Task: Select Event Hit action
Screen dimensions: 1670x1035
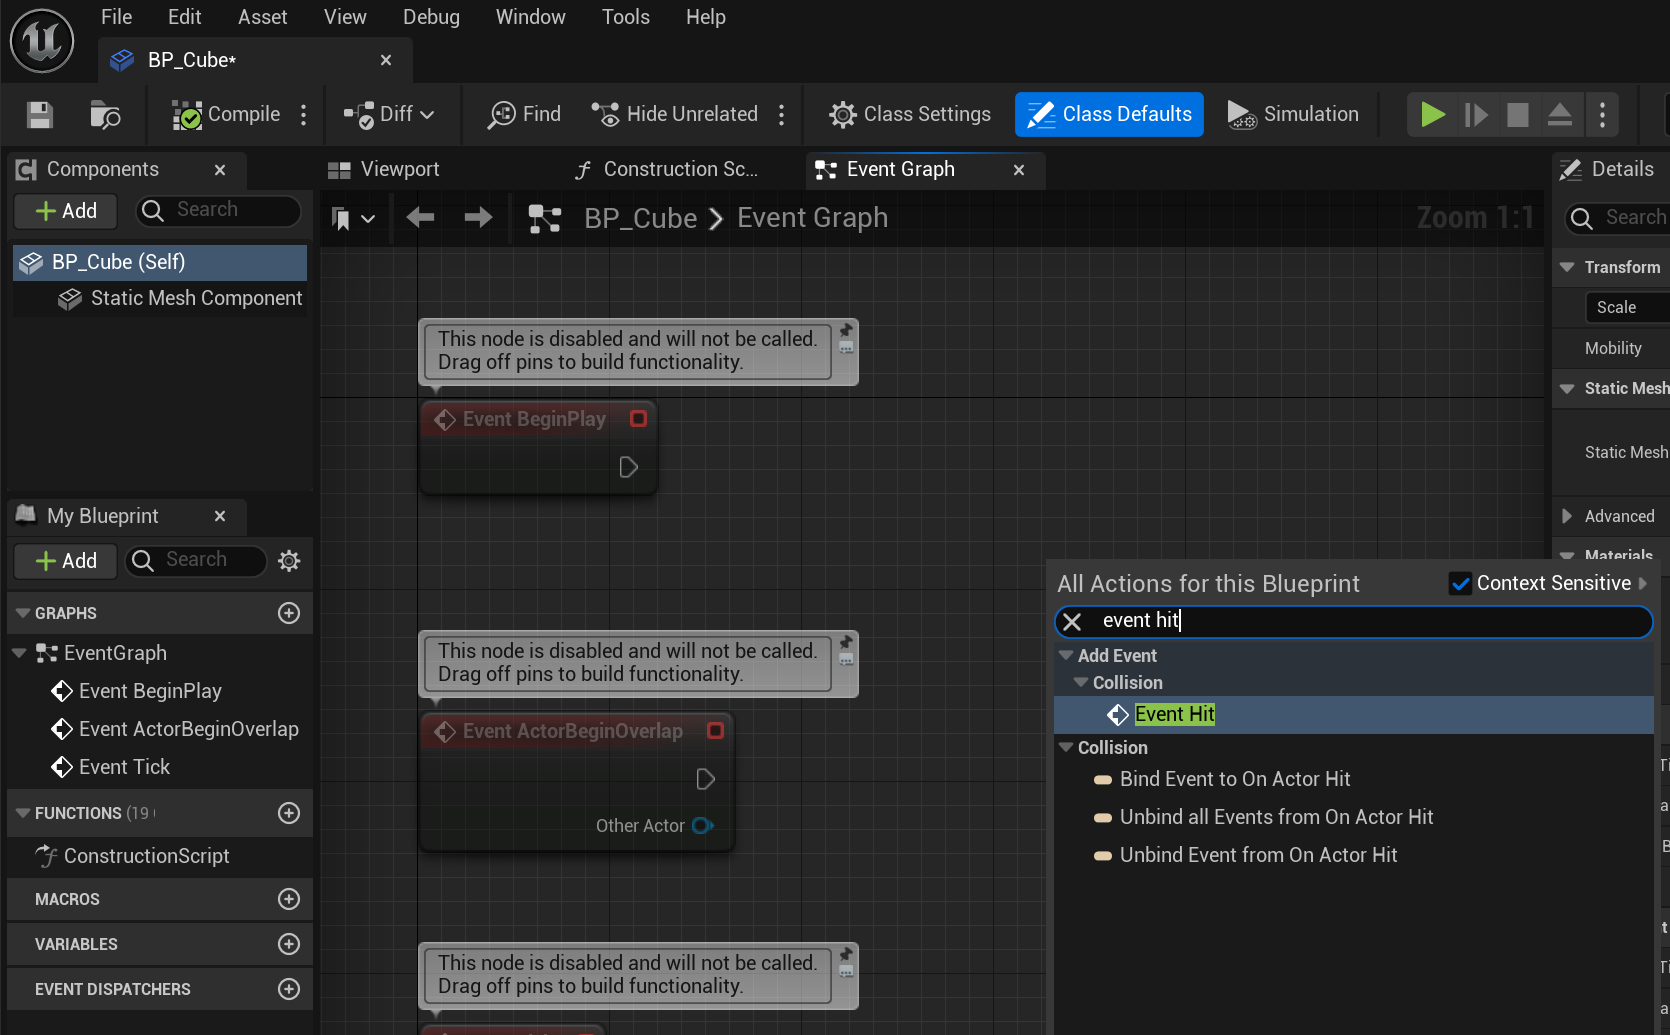Action: (x=1354, y=714)
